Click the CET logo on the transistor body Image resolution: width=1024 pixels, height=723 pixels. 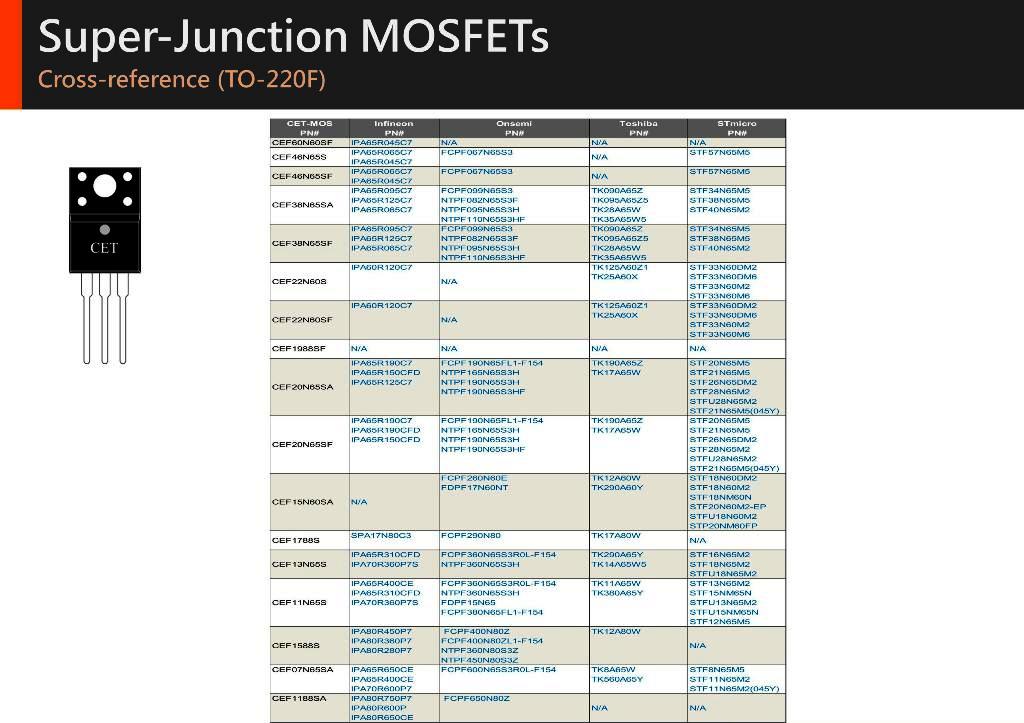pyautogui.click(x=104, y=248)
